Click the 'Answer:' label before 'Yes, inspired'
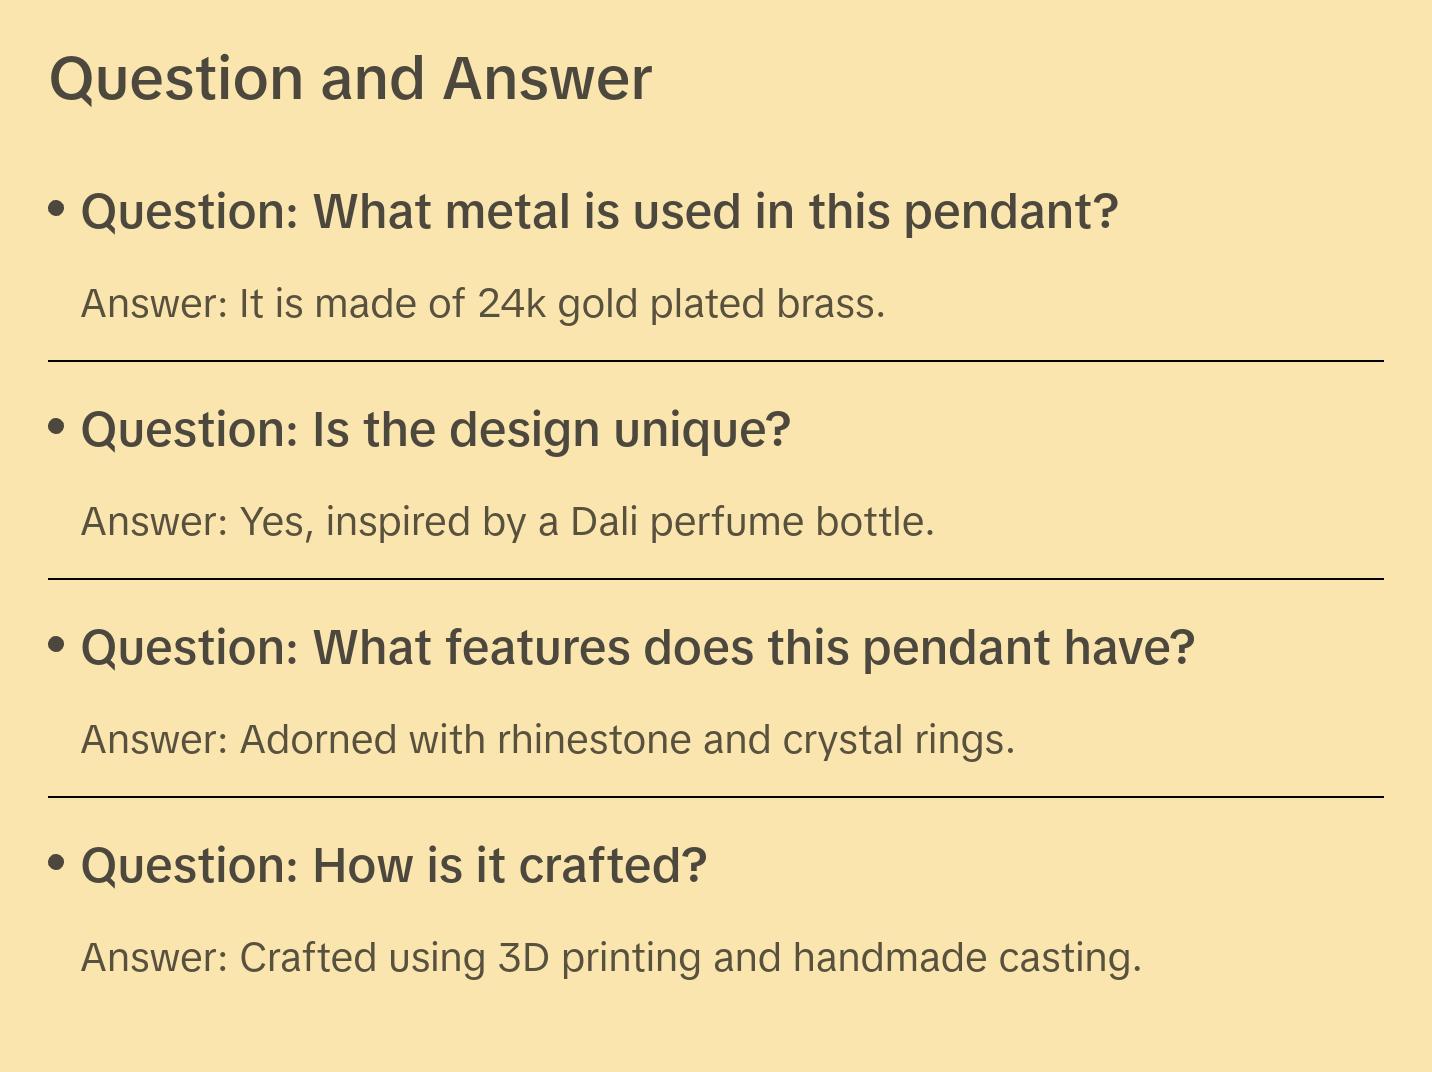 click(155, 522)
